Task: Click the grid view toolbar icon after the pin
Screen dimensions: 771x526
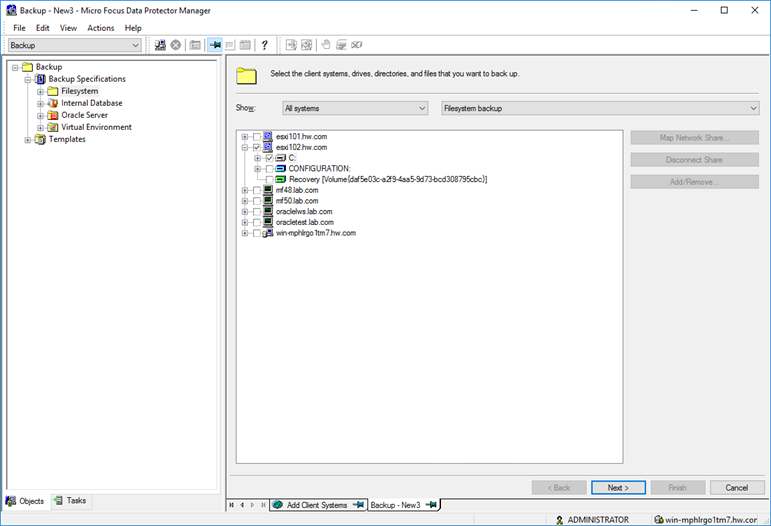Action: coord(230,45)
